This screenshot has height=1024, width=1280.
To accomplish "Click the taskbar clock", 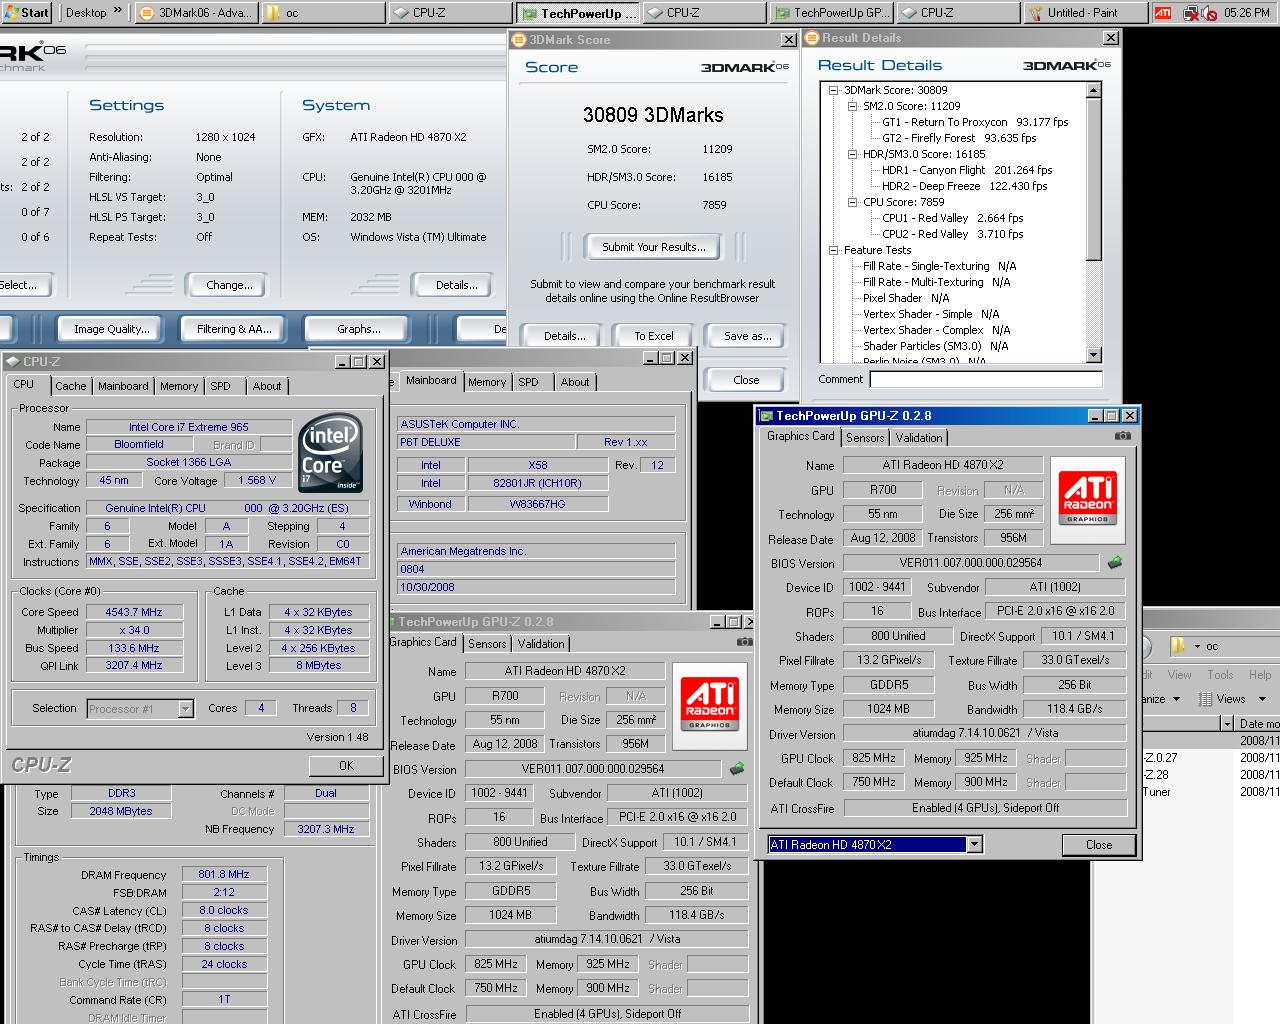I will click(x=1246, y=13).
